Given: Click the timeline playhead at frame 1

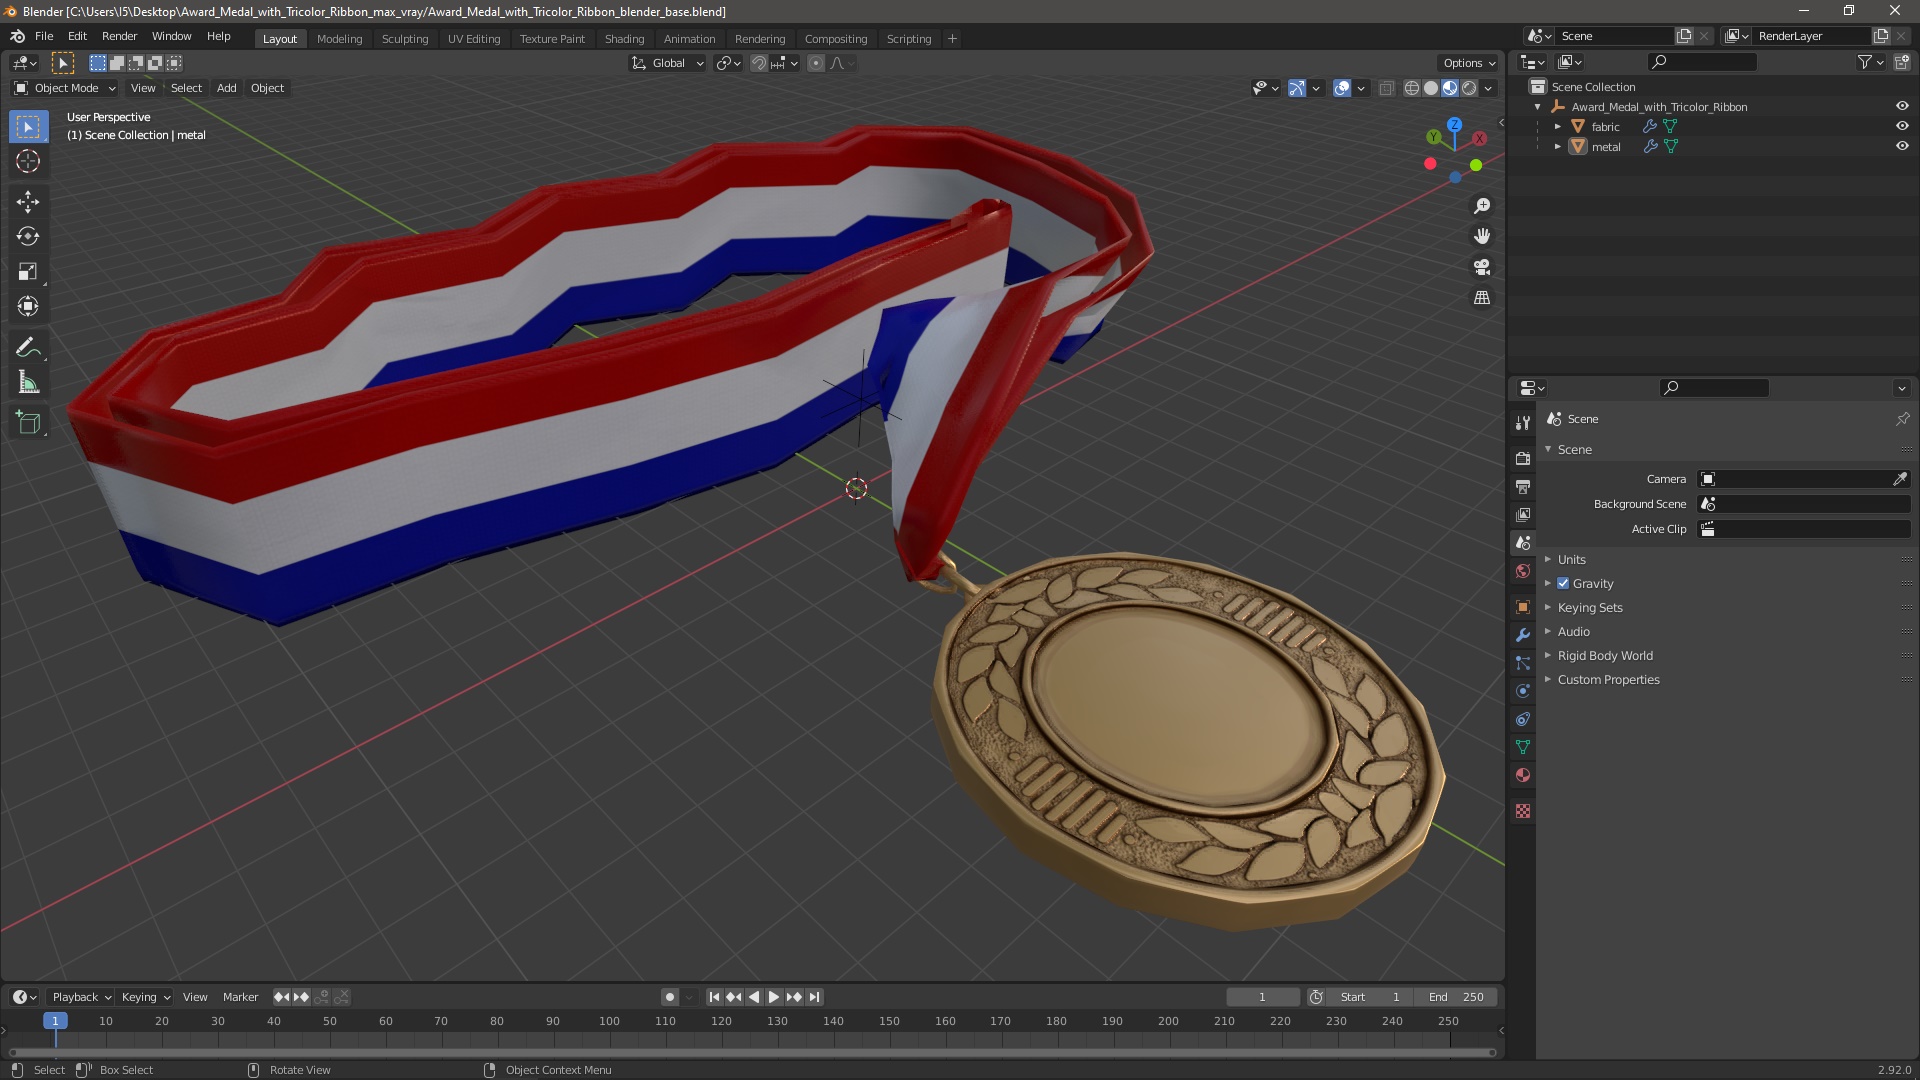Looking at the screenshot, I should point(55,1021).
